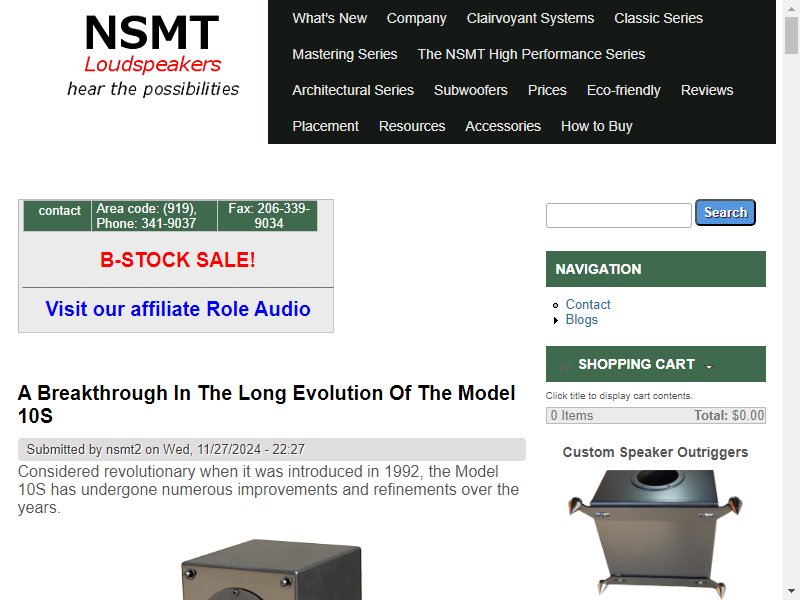Click the scrollbar down arrow
800x600 pixels.
(x=792, y=593)
